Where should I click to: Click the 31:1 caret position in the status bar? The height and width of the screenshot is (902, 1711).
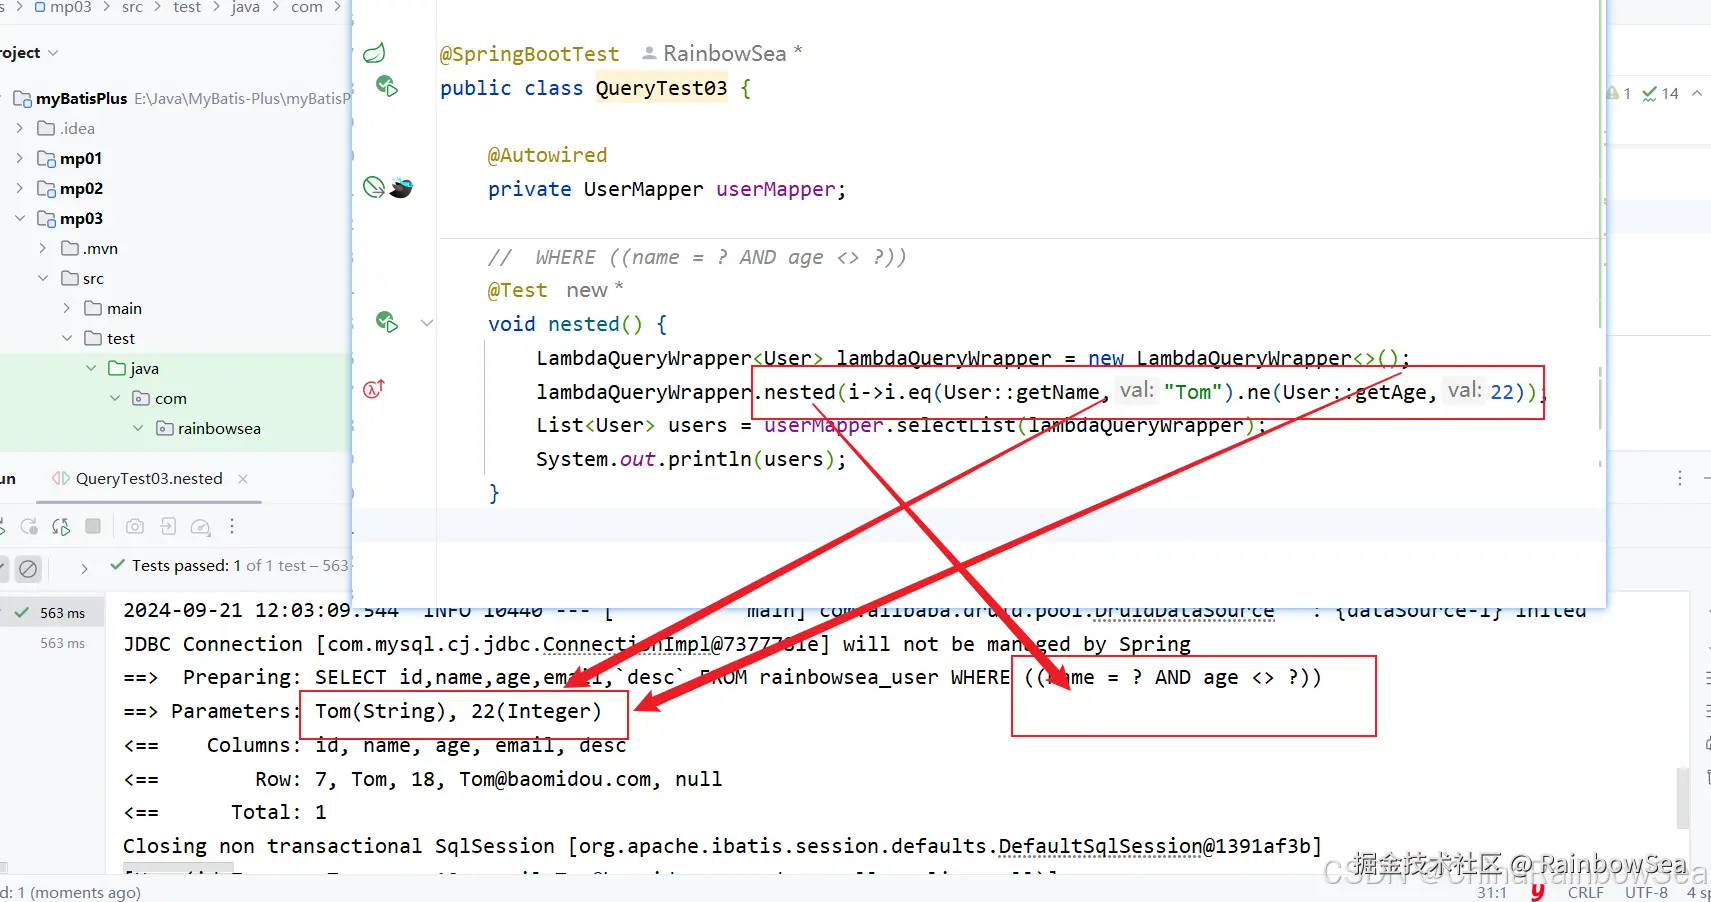1492,892
